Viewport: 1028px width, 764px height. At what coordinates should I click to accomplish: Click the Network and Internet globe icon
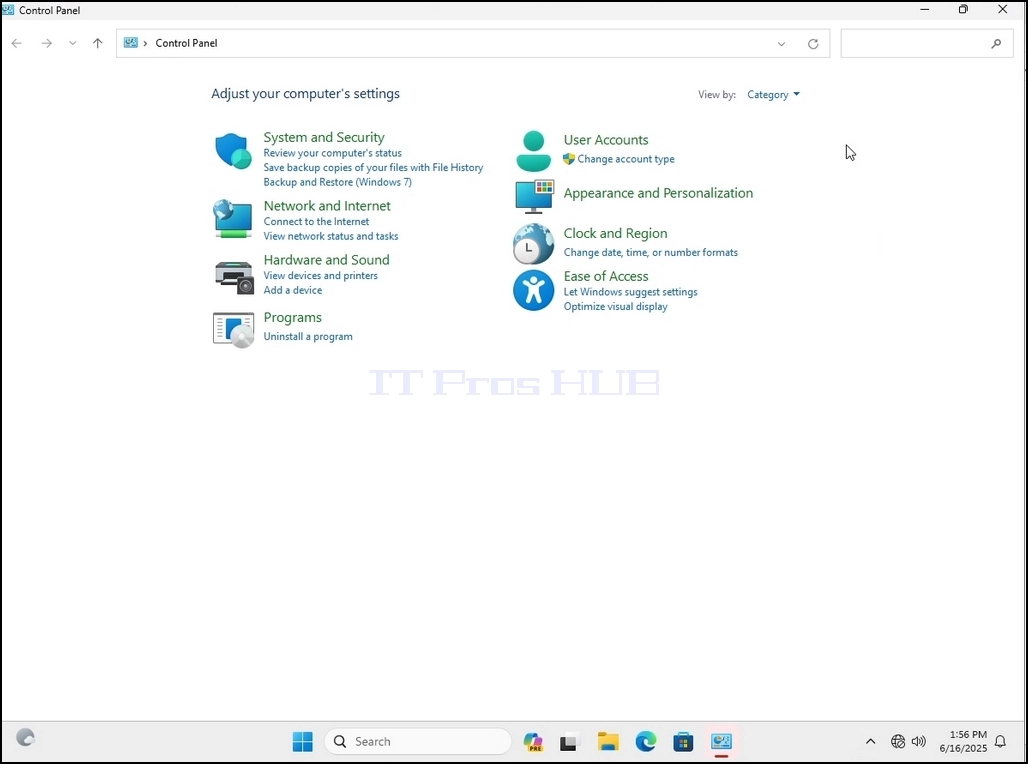click(x=233, y=219)
